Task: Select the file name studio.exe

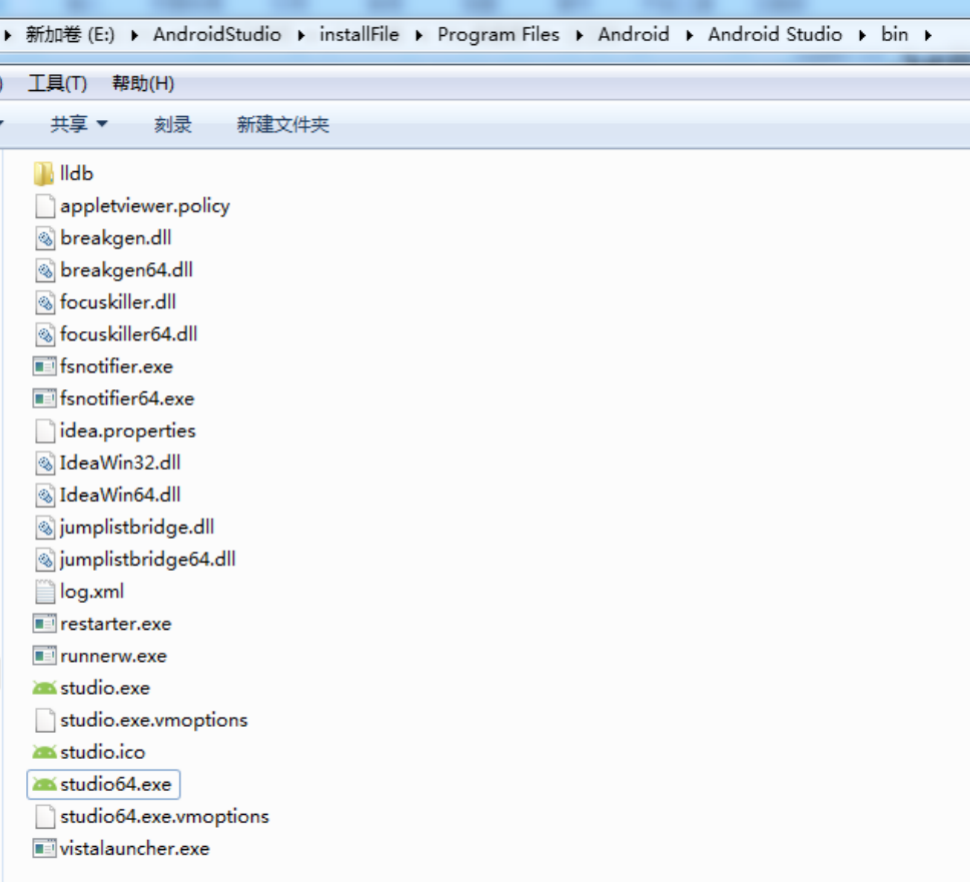Action: click(105, 688)
